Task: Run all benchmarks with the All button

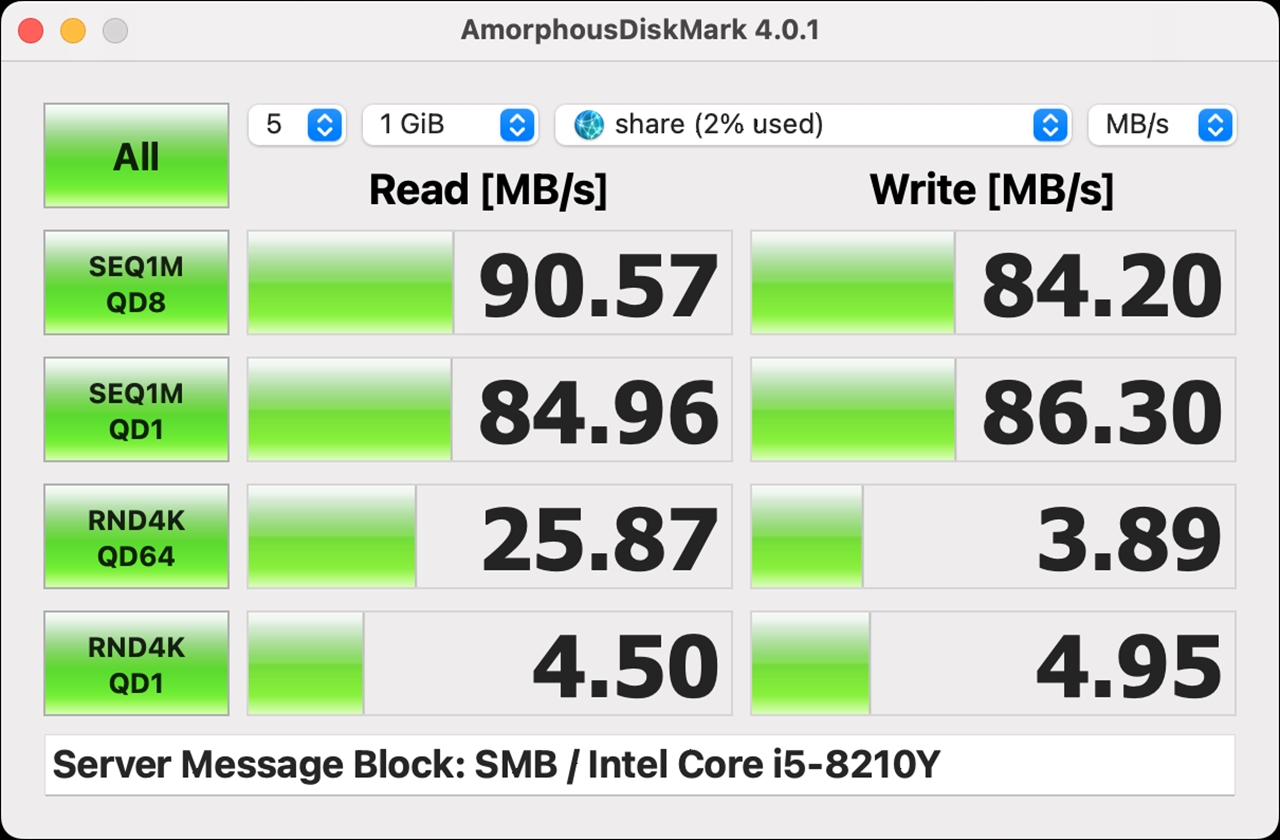Action: (x=136, y=156)
